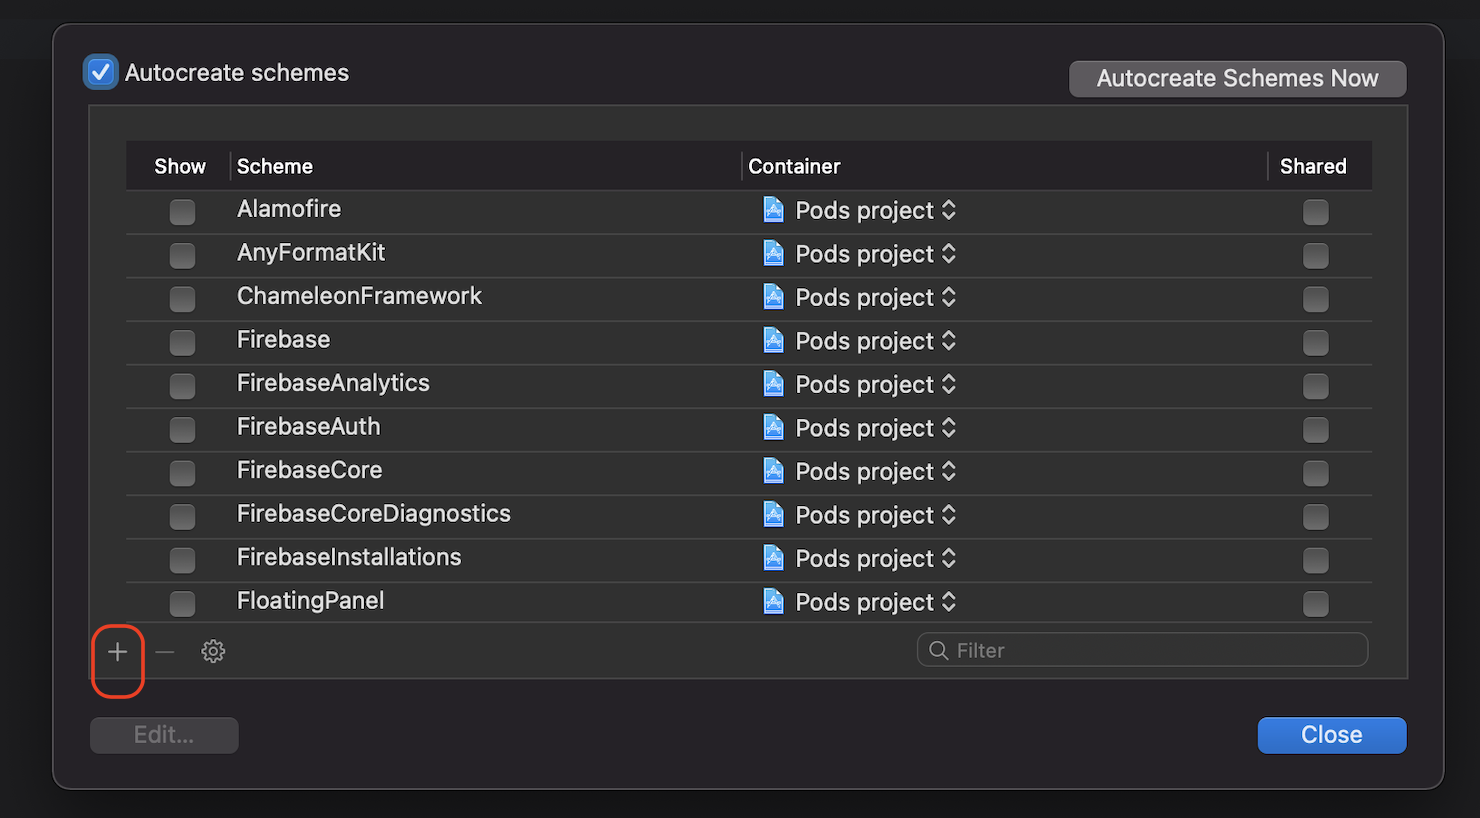Toggle Show checkbox for ChameleonFramework

pyautogui.click(x=182, y=299)
